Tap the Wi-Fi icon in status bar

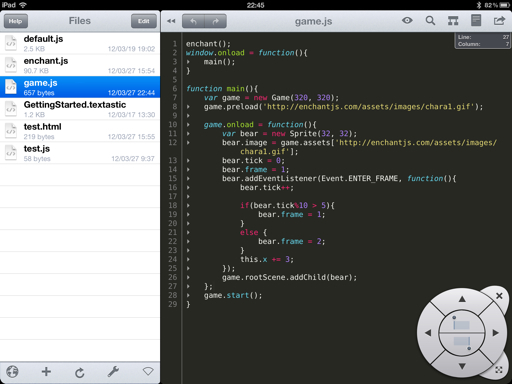tap(23, 5)
